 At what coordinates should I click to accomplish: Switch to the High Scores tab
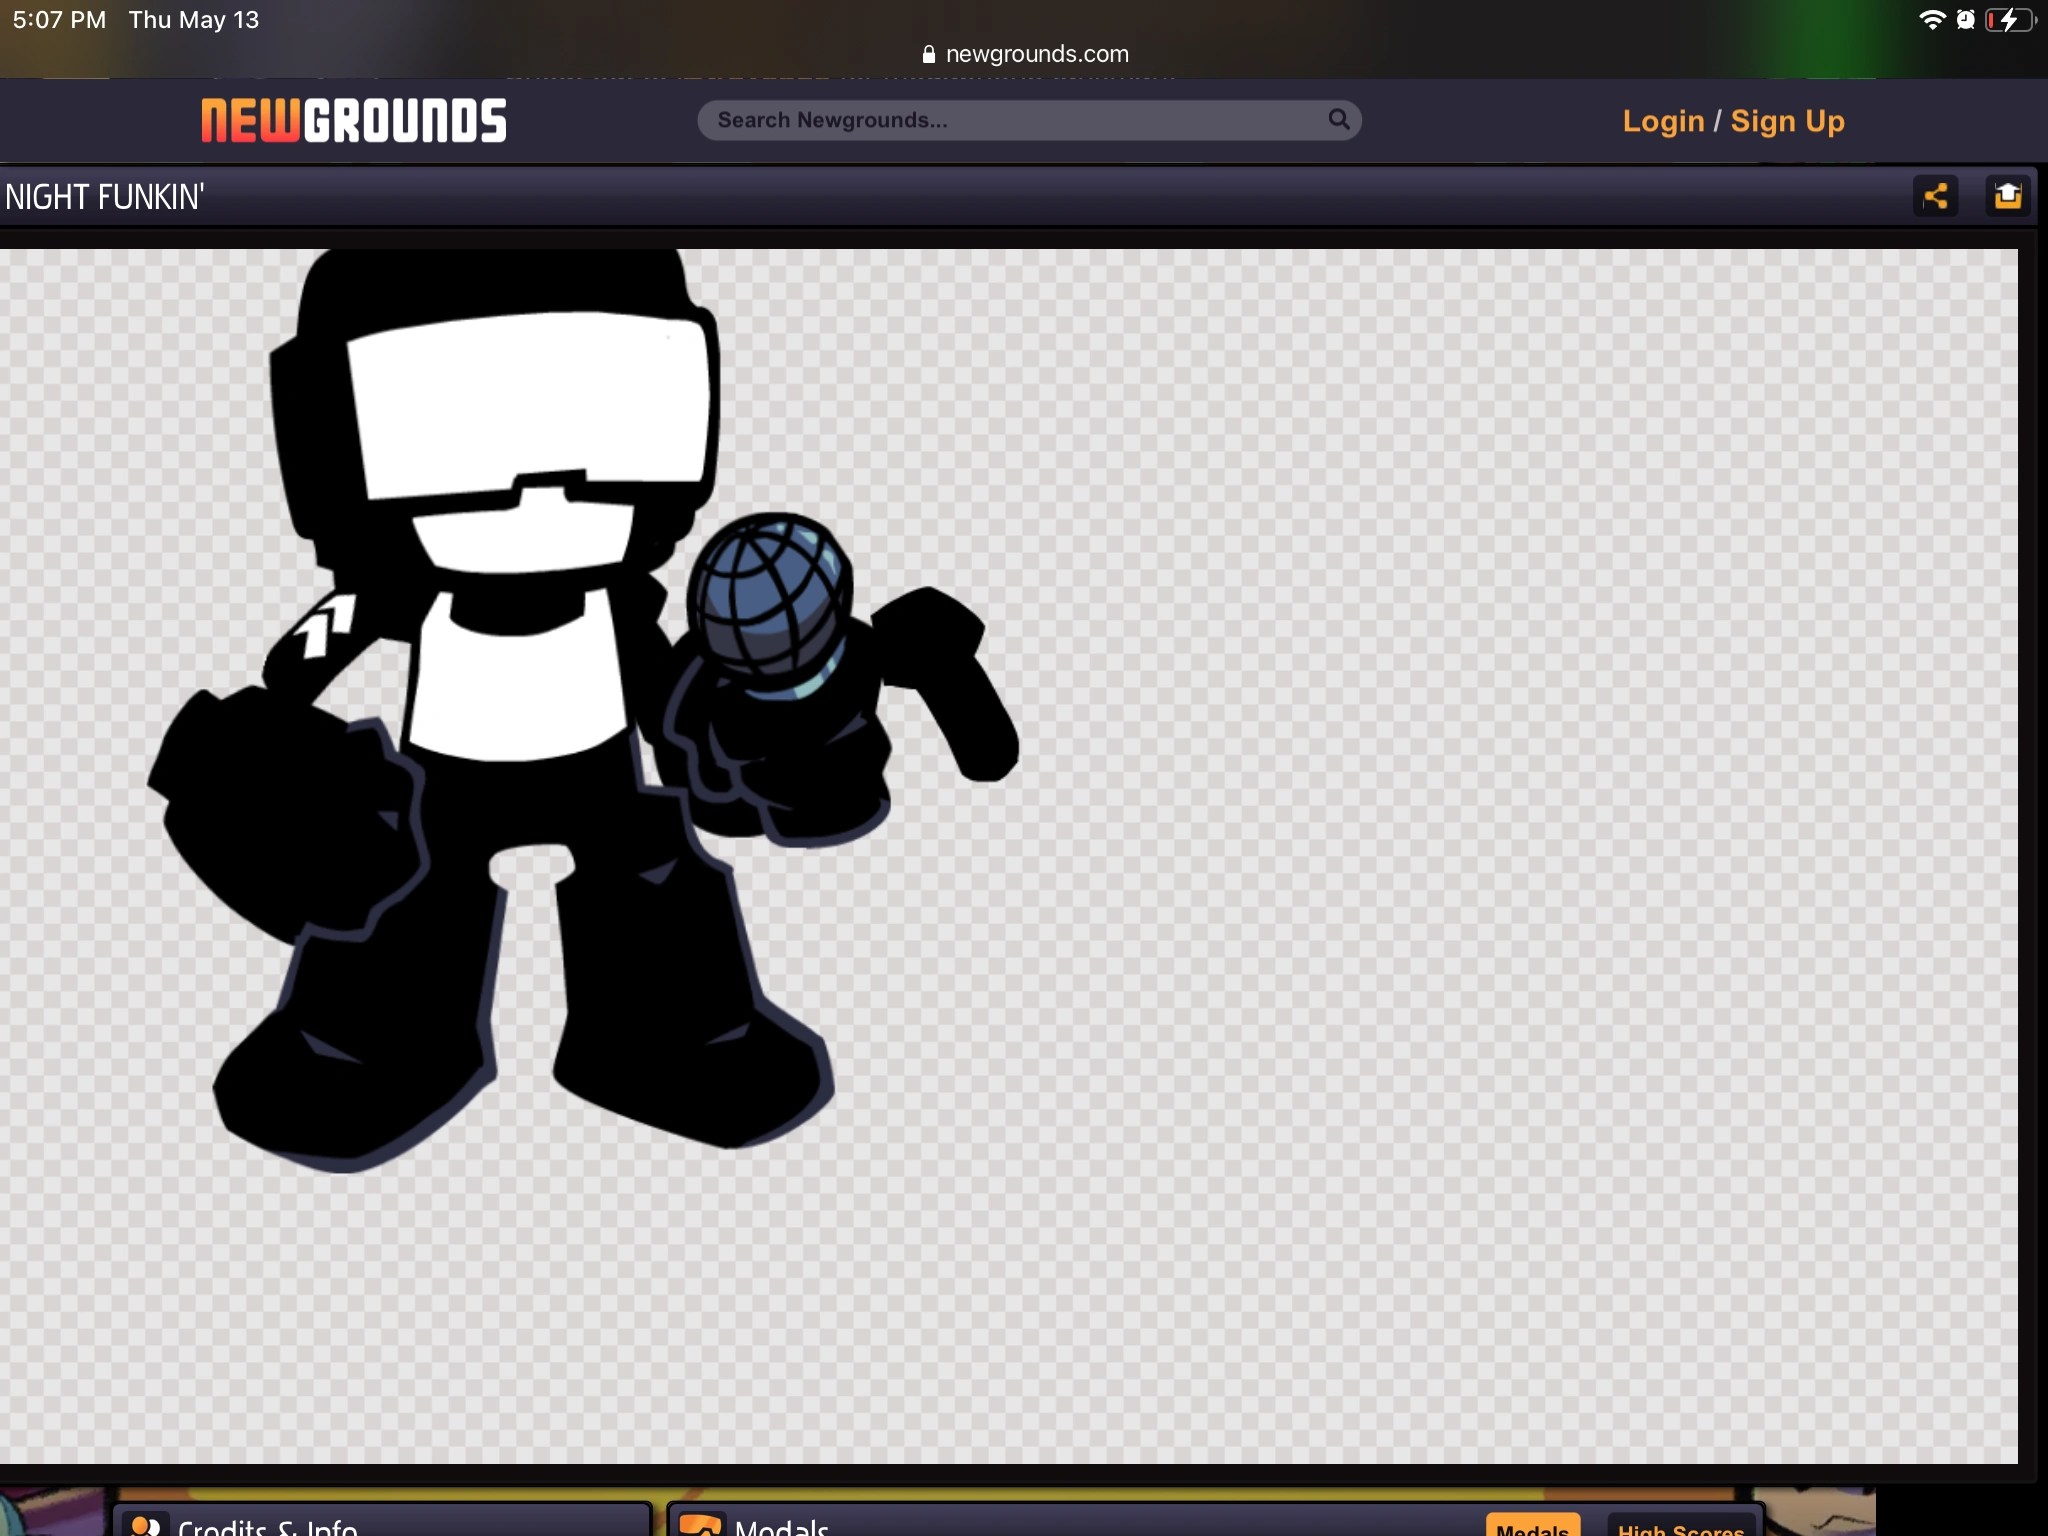click(x=1680, y=1527)
